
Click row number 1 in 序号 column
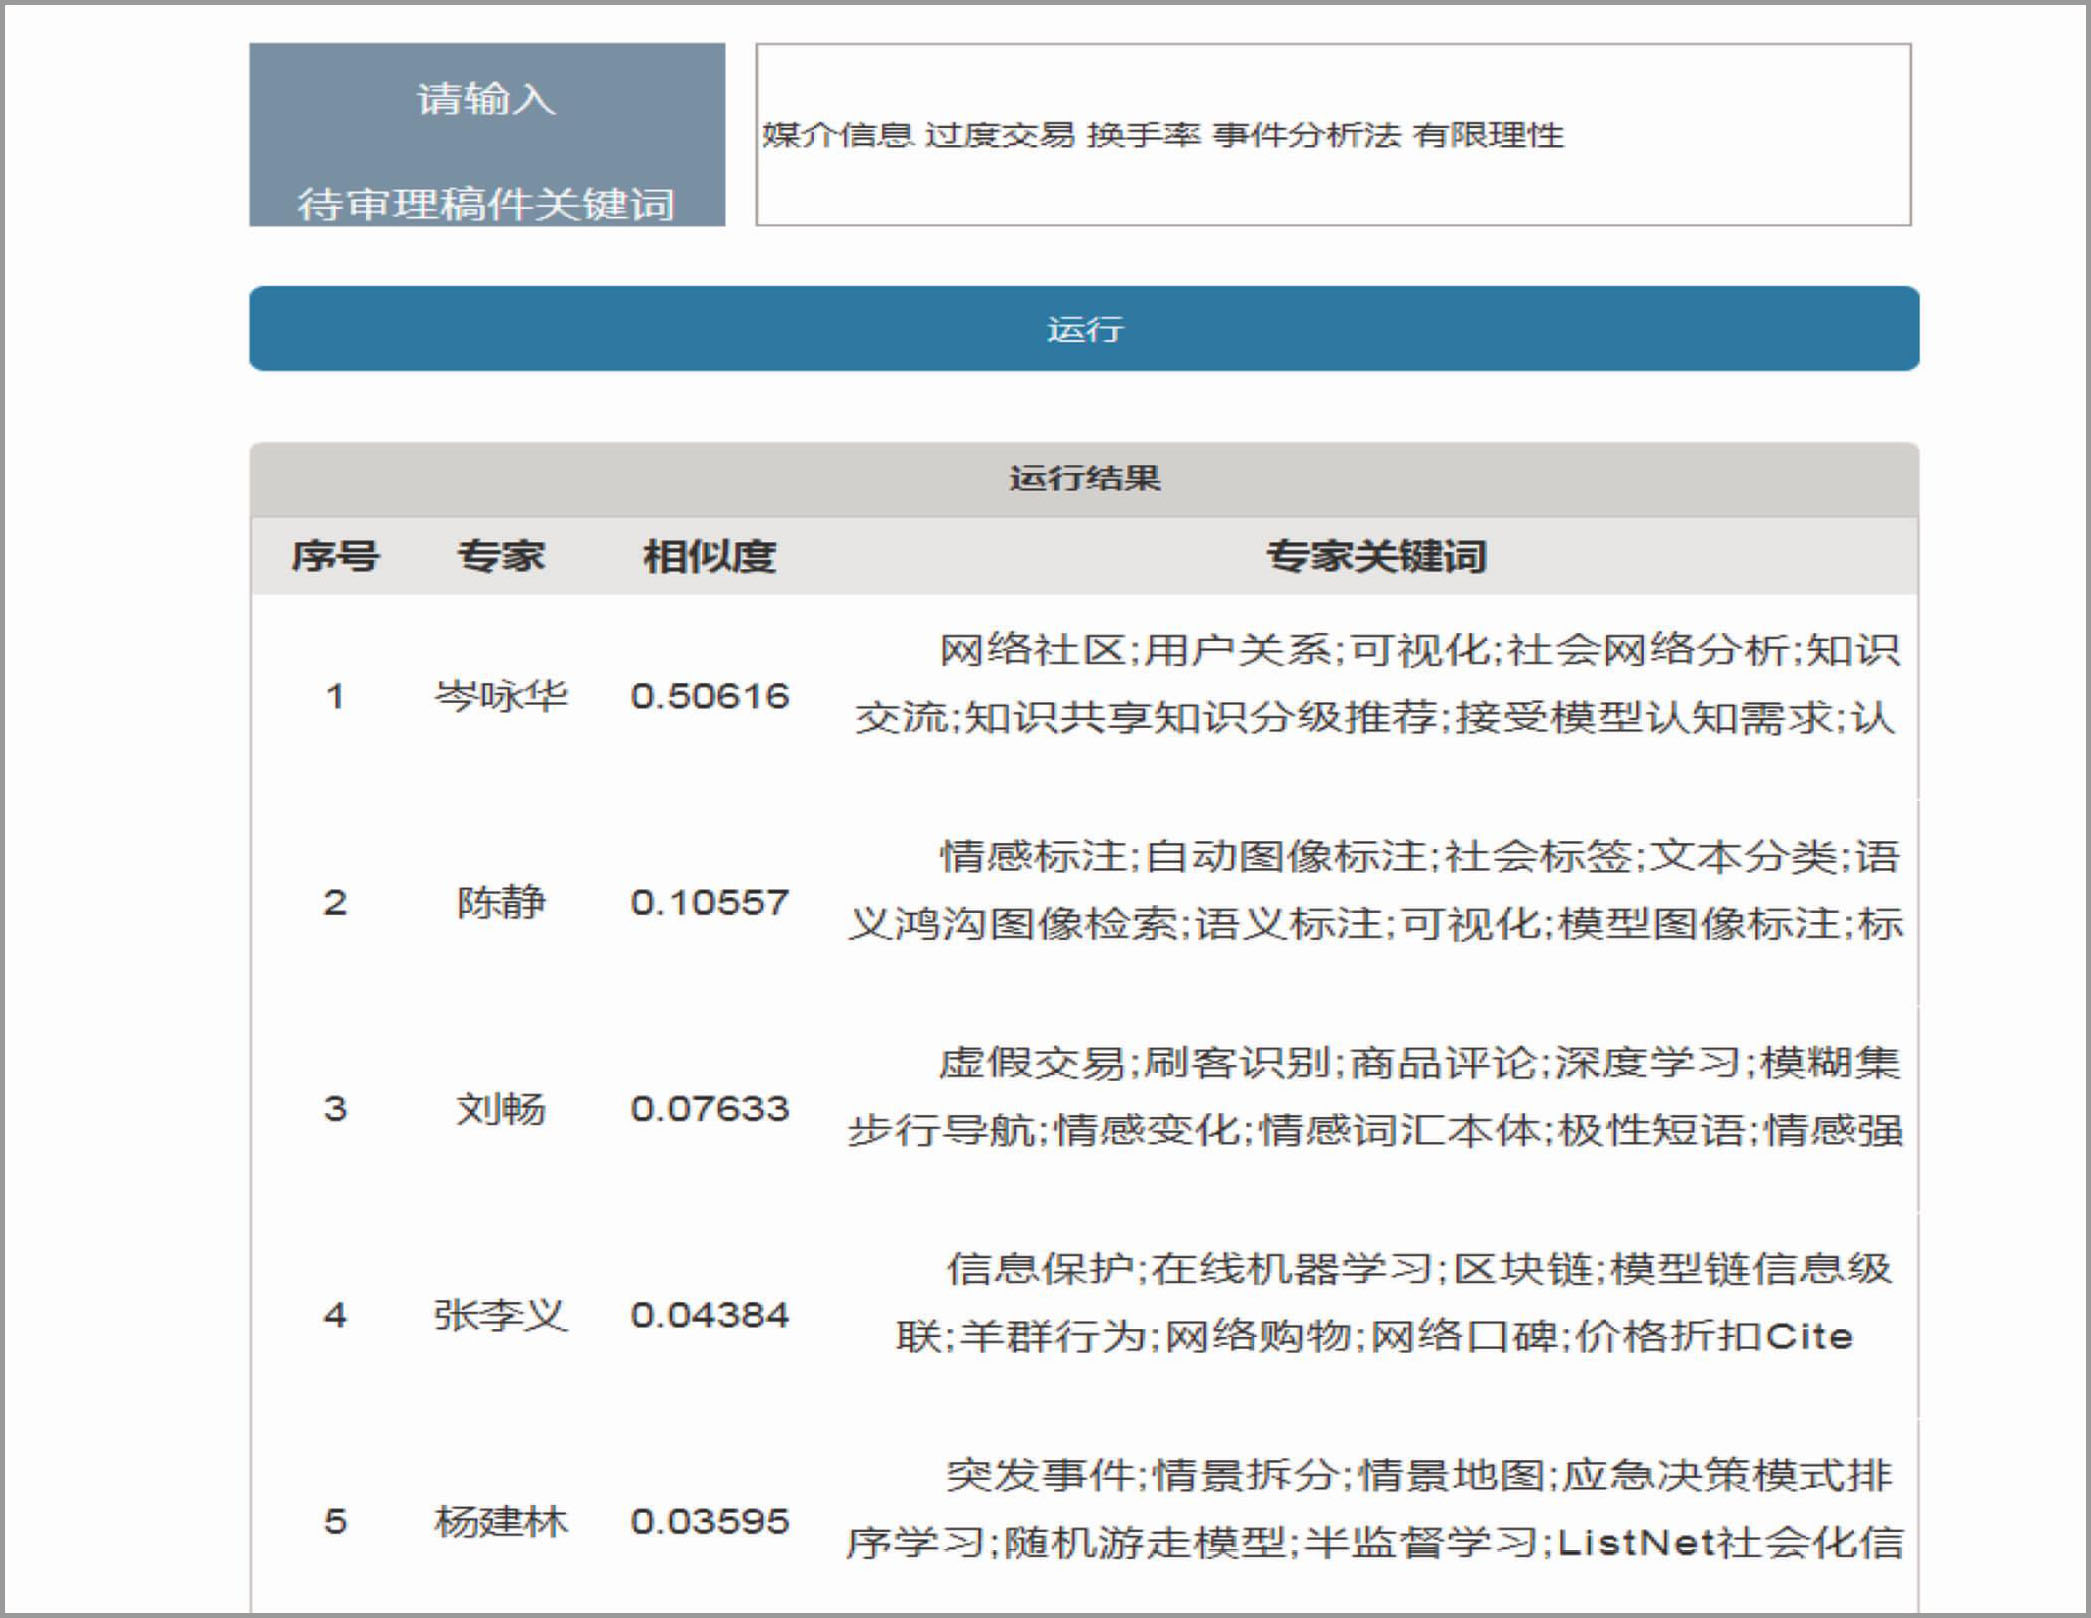(335, 696)
